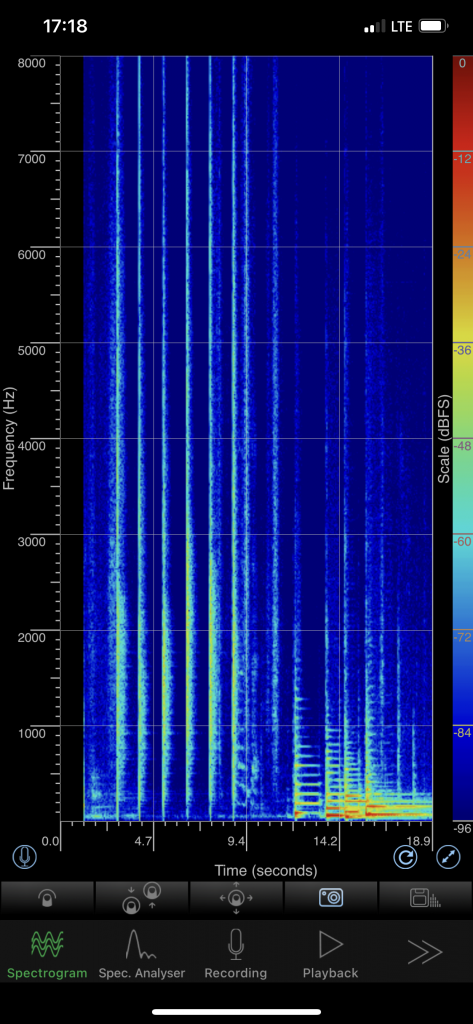Tap the spectrogram at 14.2 seconds gridline
This screenshot has width=473, height=1024.
(x=340, y=438)
